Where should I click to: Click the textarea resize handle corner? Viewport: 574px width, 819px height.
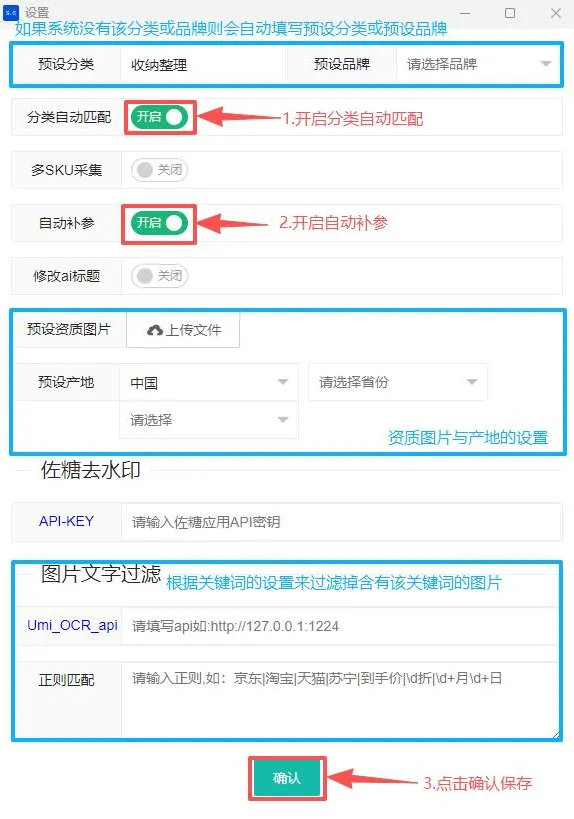(556, 734)
